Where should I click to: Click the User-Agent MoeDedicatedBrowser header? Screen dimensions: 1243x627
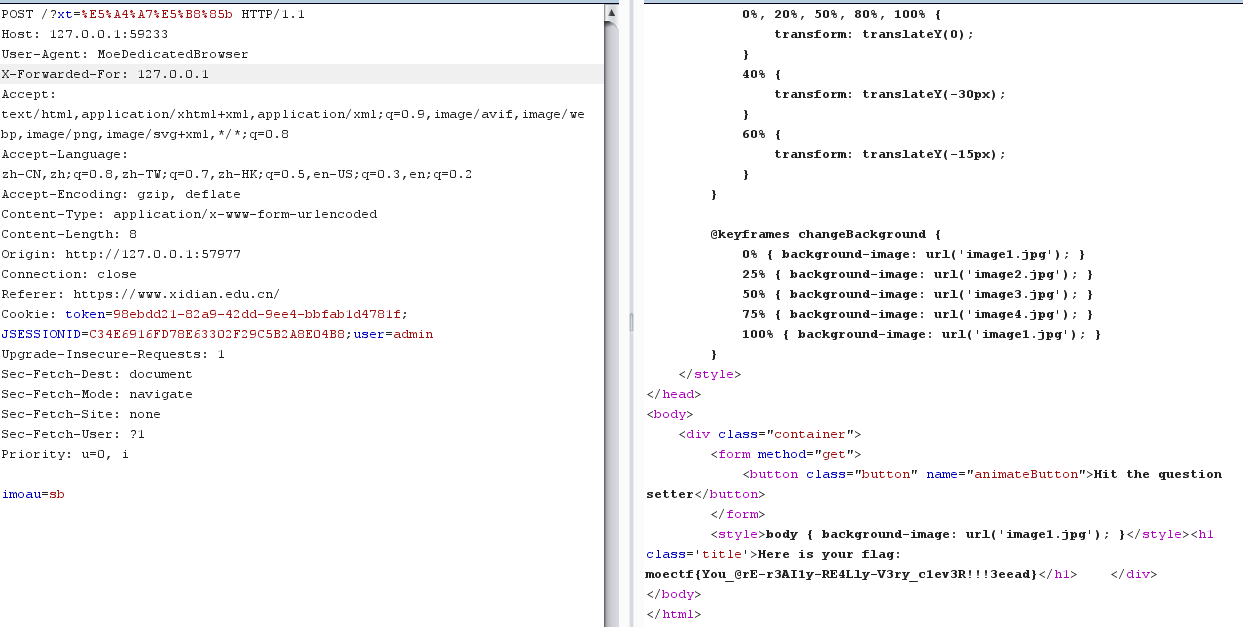[x=124, y=54]
